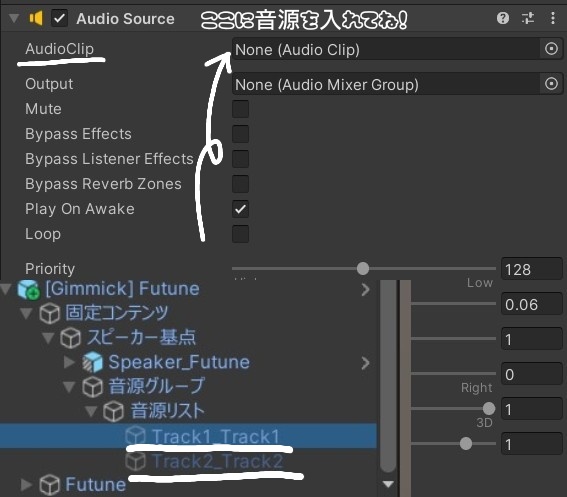Image resolution: width=567 pixels, height=497 pixels.
Task: Enable Bypass Reverb Zones checkbox
Action: click(x=240, y=184)
